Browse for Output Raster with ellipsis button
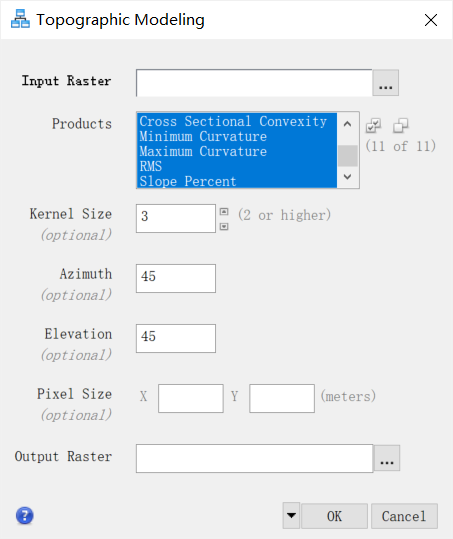The width and height of the screenshot is (453, 539). click(387, 458)
